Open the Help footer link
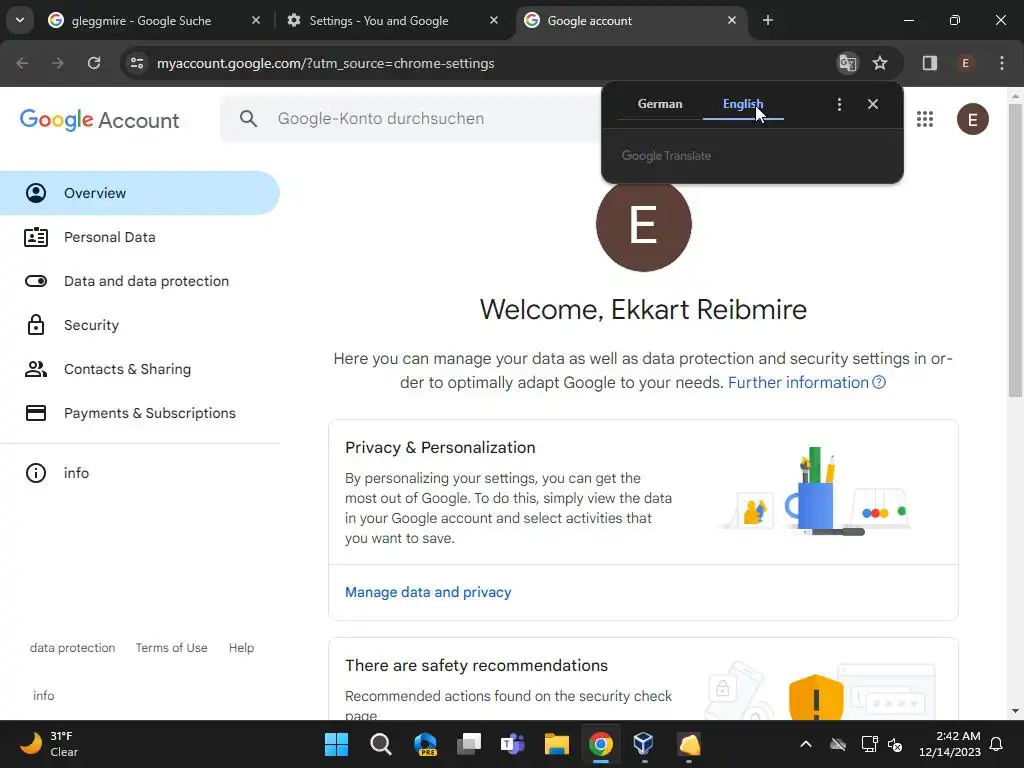Image resolution: width=1024 pixels, height=768 pixels. (241, 648)
